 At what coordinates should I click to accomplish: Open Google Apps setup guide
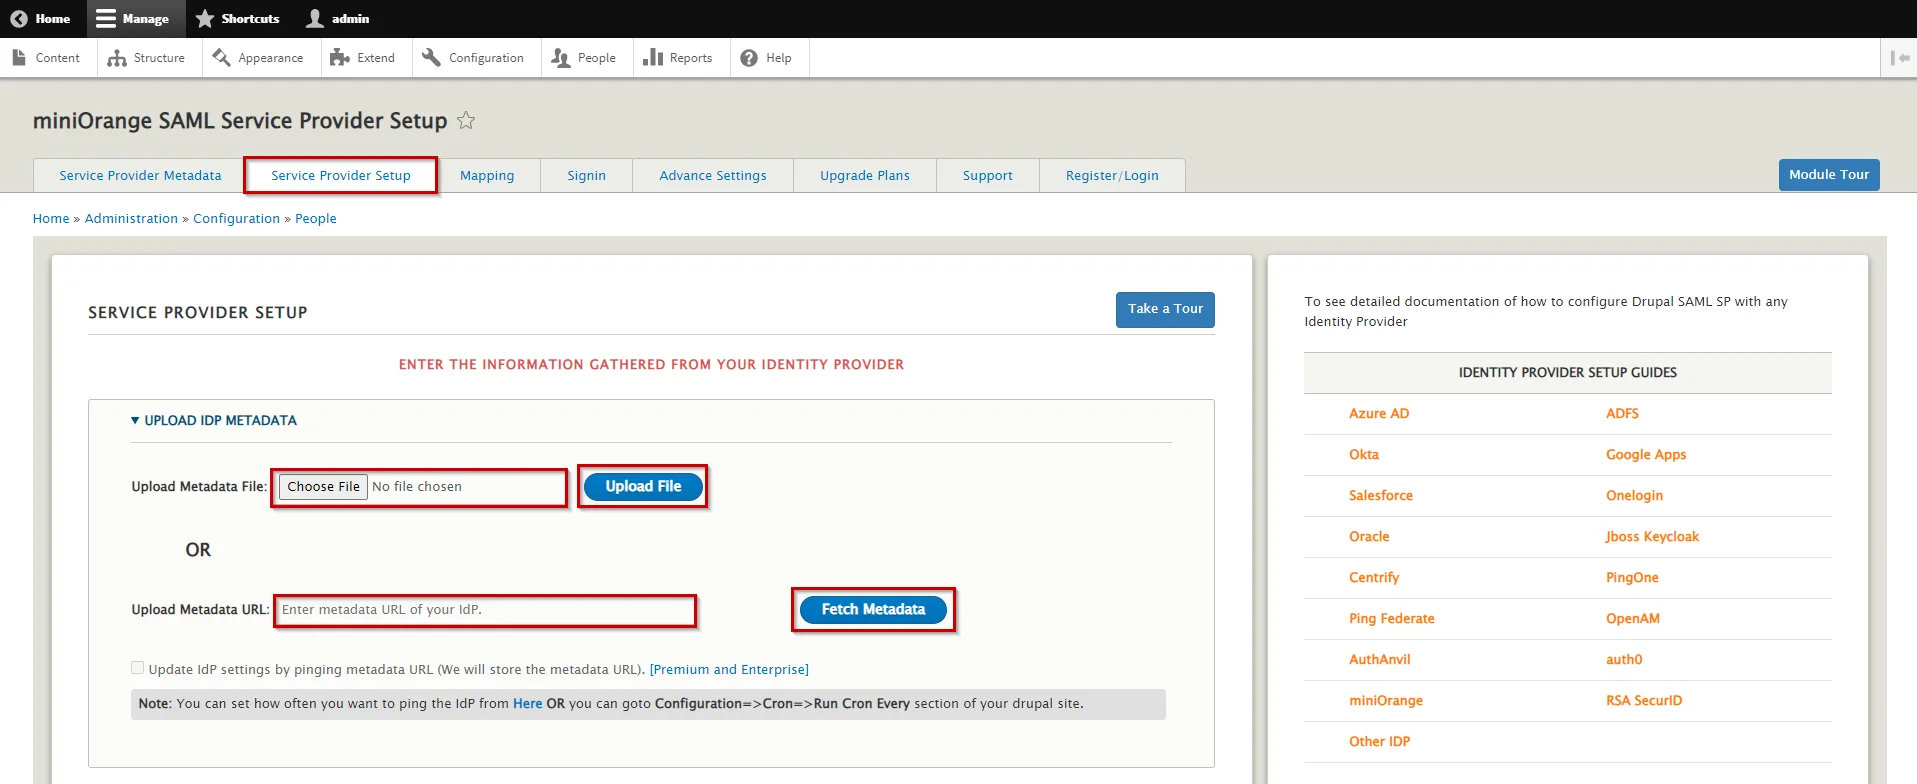pos(1646,454)
